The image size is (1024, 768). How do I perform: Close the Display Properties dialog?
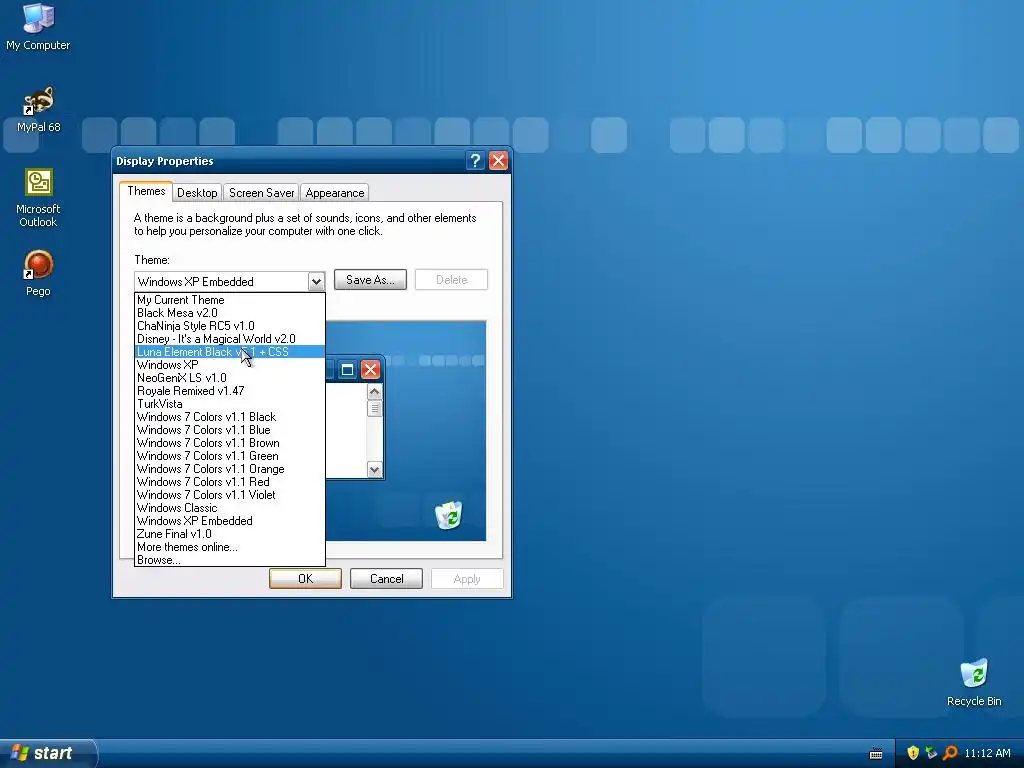click(498, 161)
